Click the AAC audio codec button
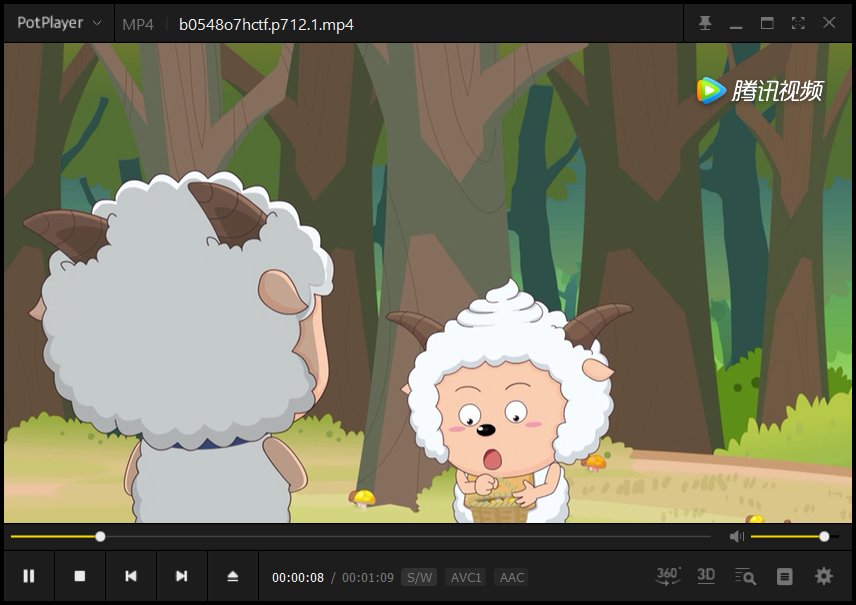The height and width of the screenshot is (605, 856). (512, 577)
